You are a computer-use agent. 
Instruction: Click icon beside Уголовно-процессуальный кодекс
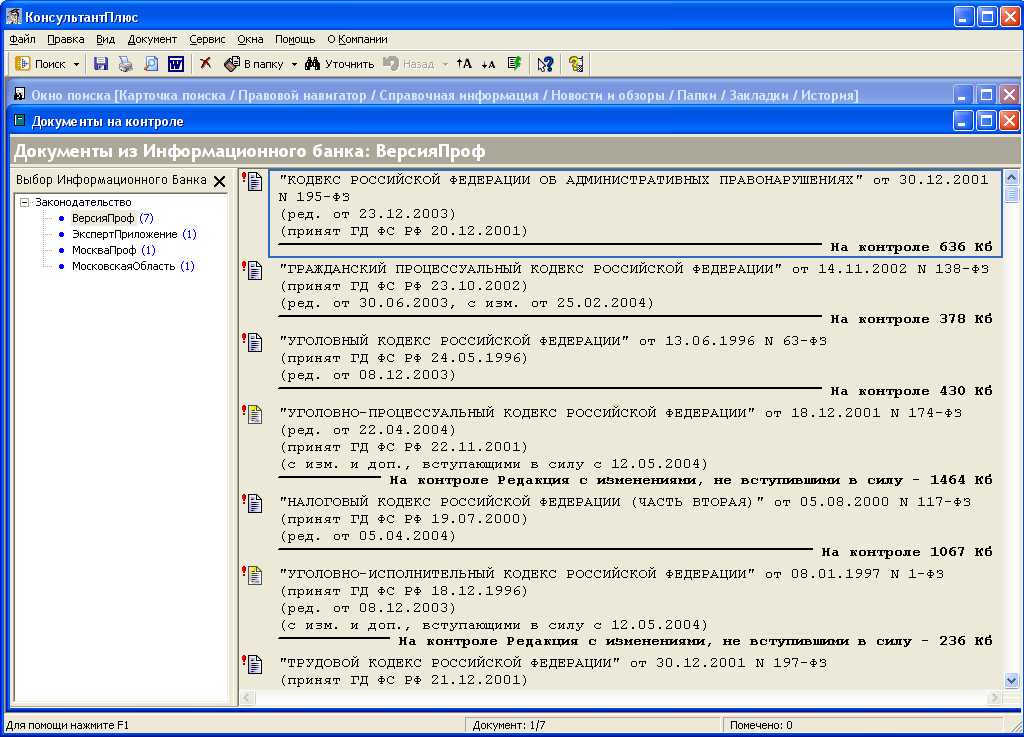(253, 413)
